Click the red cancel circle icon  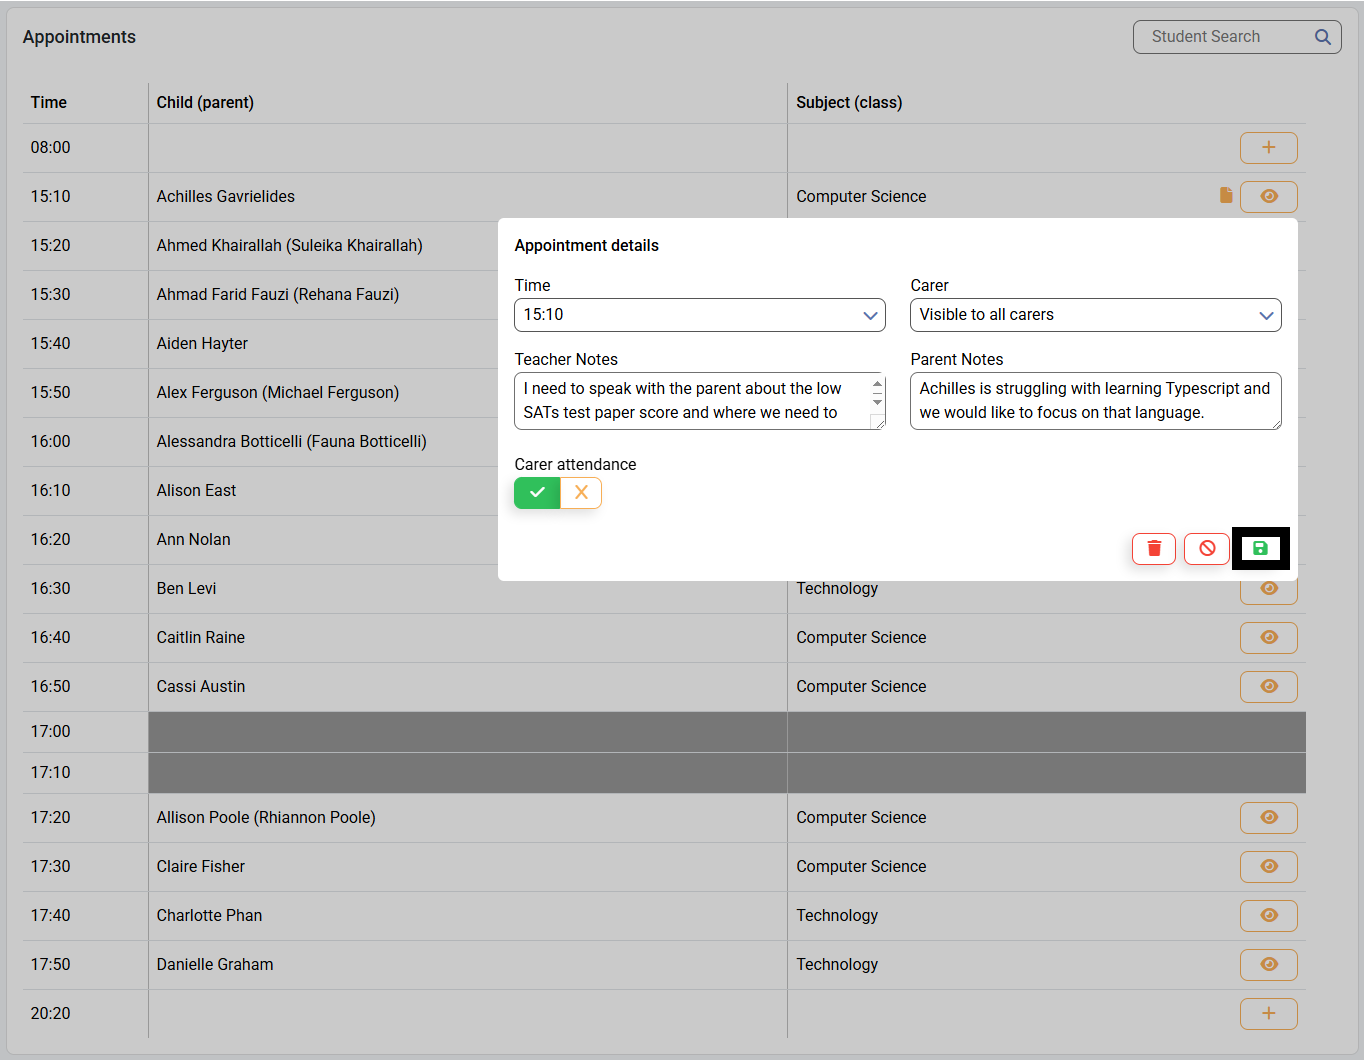pos(1207,548)
